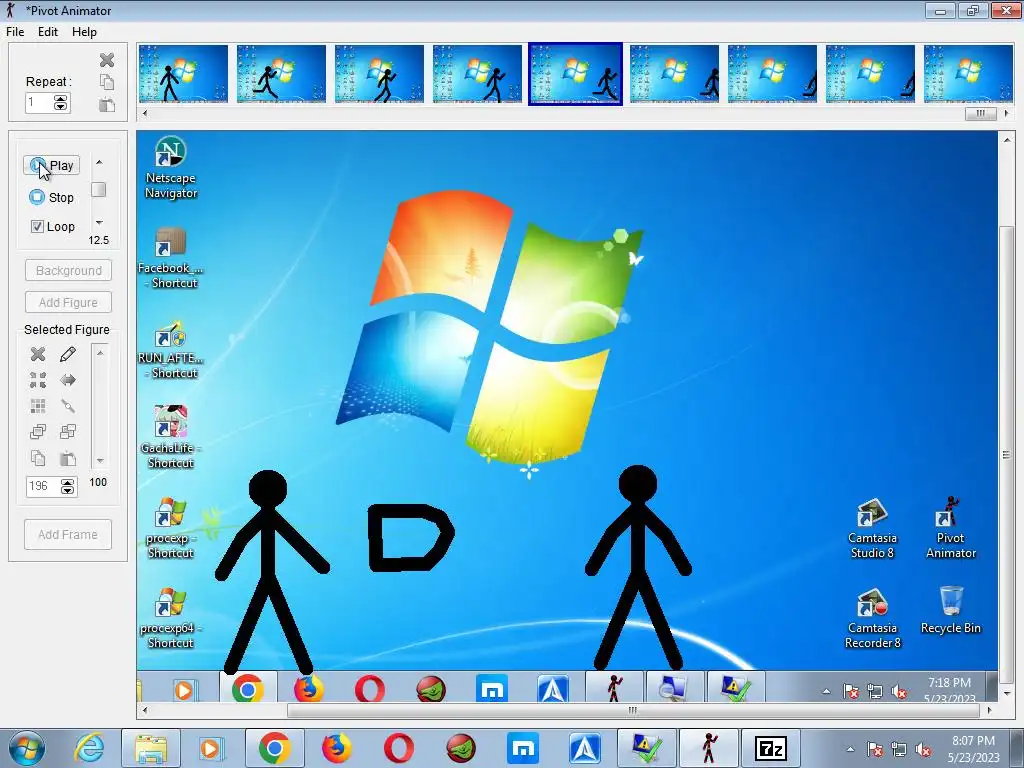The image size is (1024, 768).
Task: Click the Add Frame button
Action: (68, 534)
